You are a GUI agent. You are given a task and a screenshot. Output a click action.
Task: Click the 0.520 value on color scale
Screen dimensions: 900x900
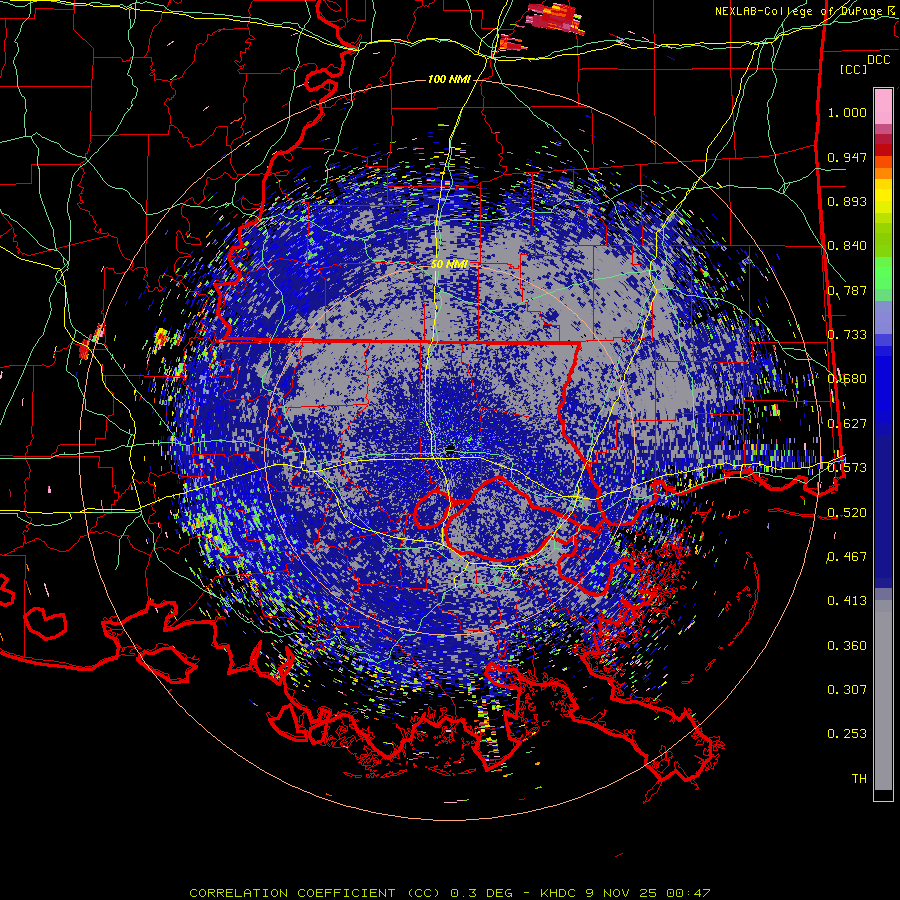[x=847, y=513]
